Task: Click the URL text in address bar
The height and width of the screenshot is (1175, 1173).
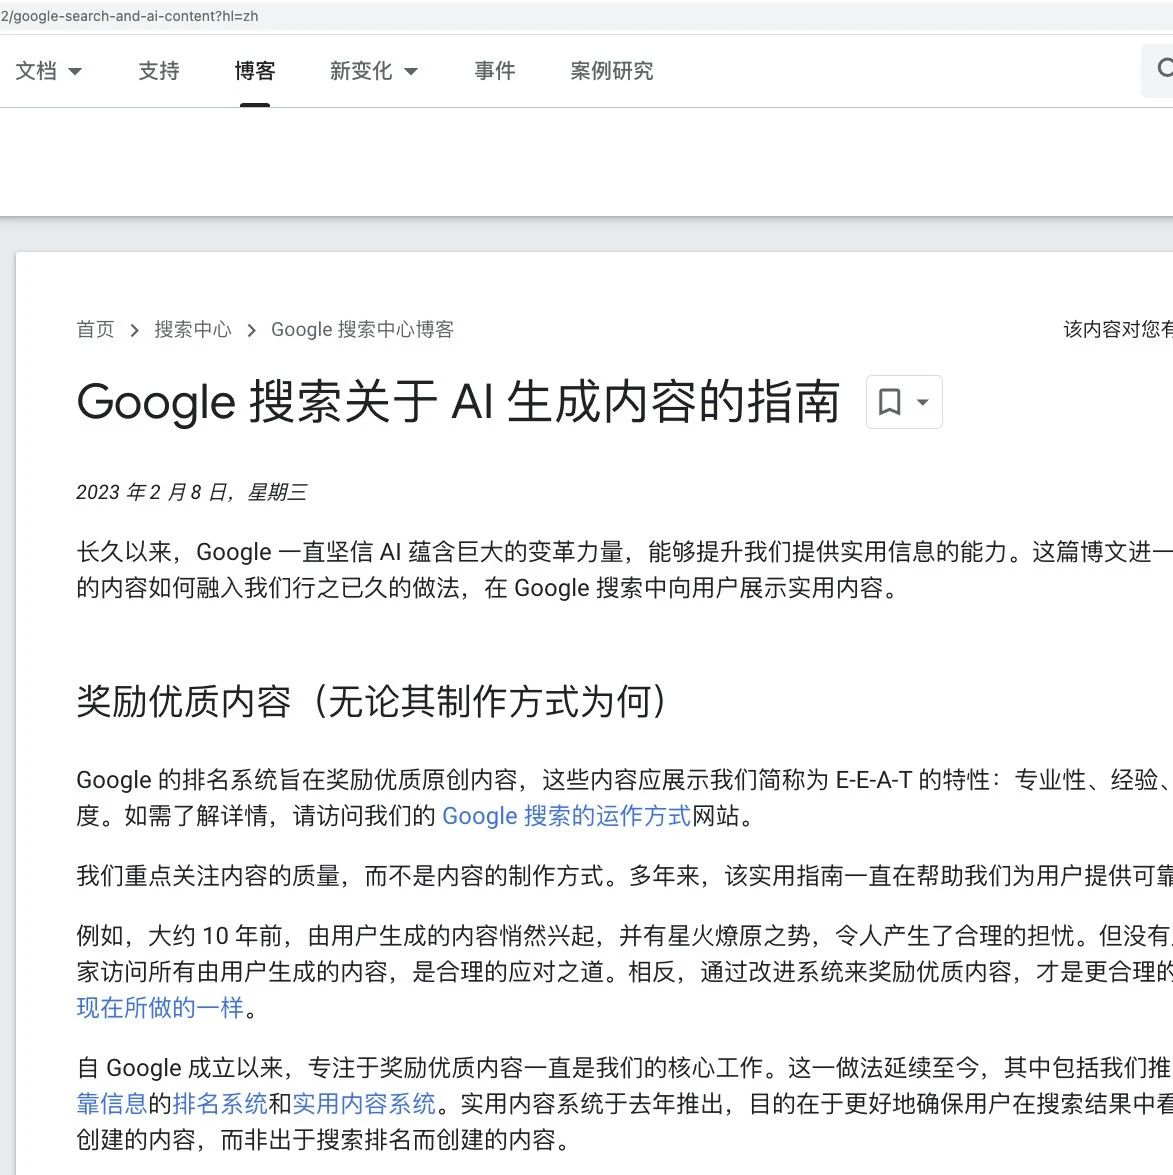Action: tap(129, 16)
